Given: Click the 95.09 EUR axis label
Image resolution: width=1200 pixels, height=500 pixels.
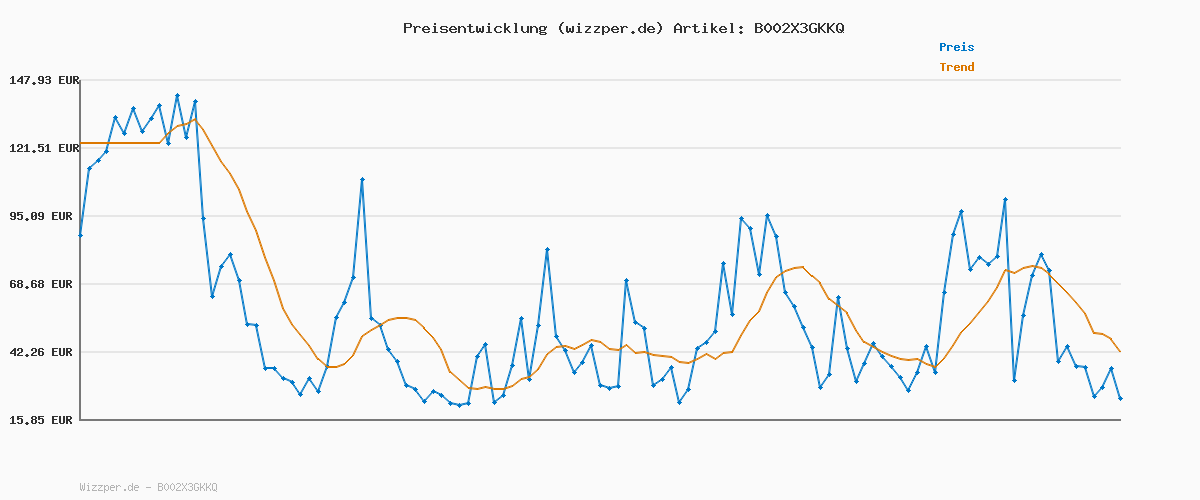Looking at the screenshot, I should (43, 216).
